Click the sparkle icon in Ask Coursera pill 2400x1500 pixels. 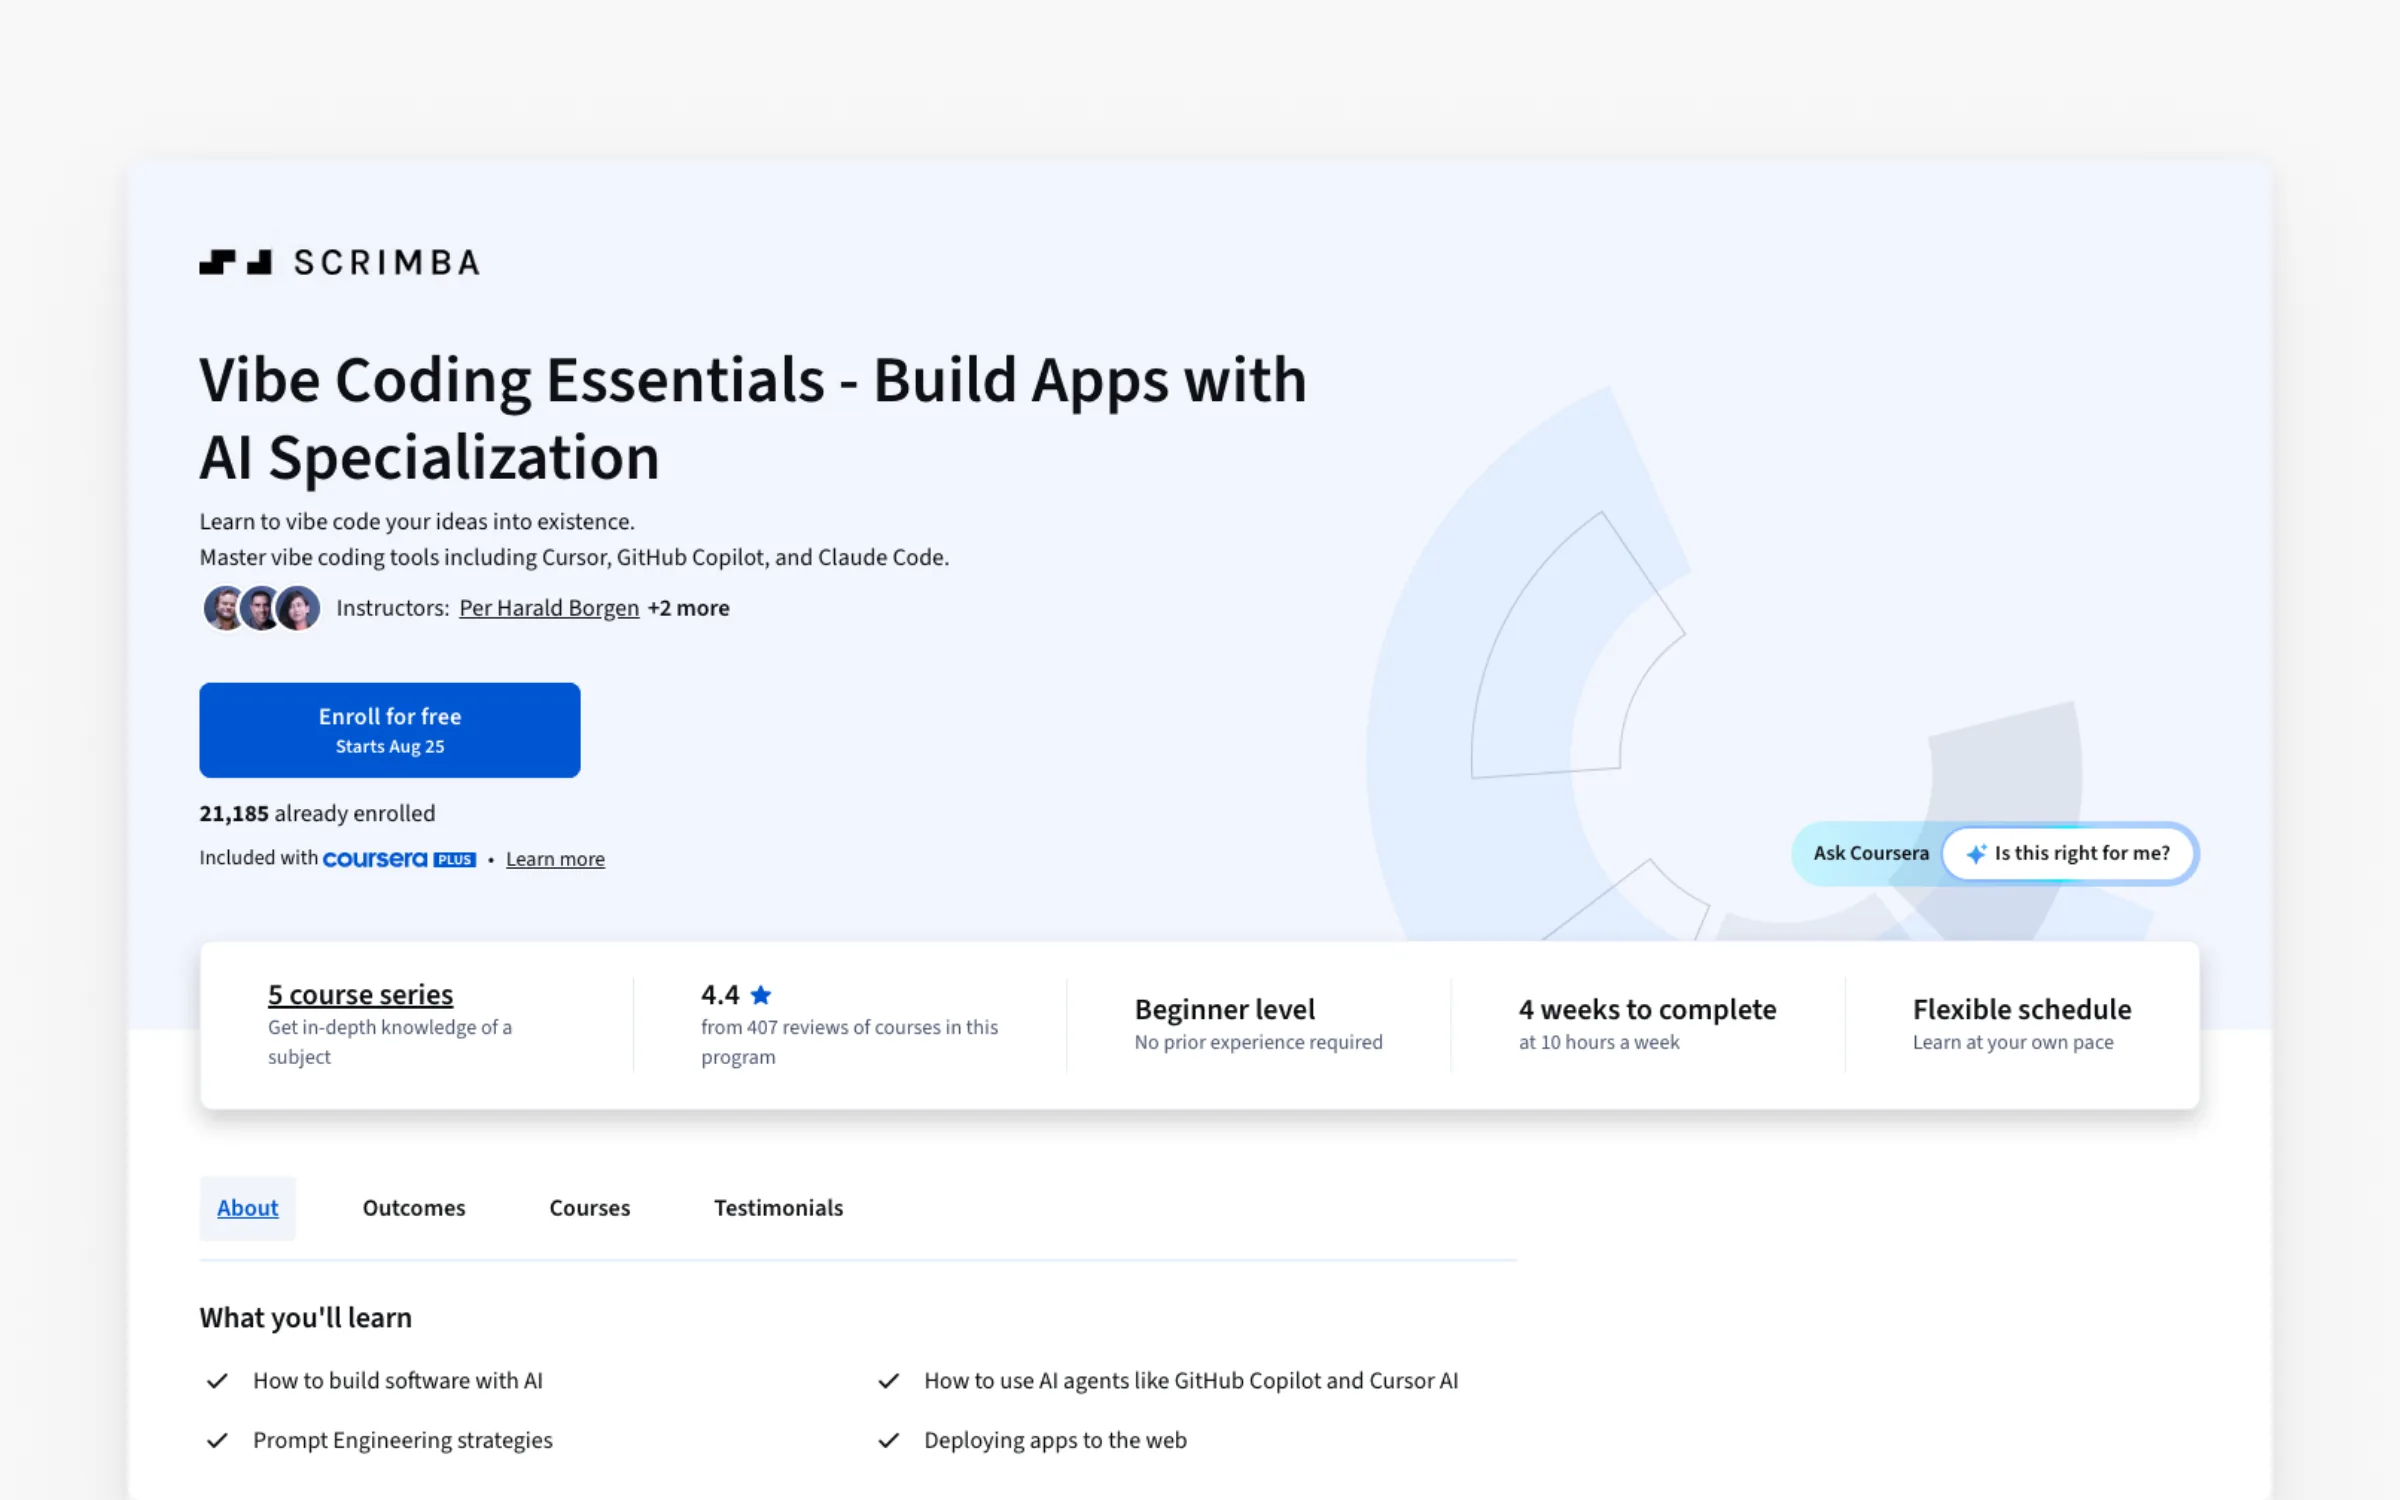pyautogui.click(x=1976, y=854)
